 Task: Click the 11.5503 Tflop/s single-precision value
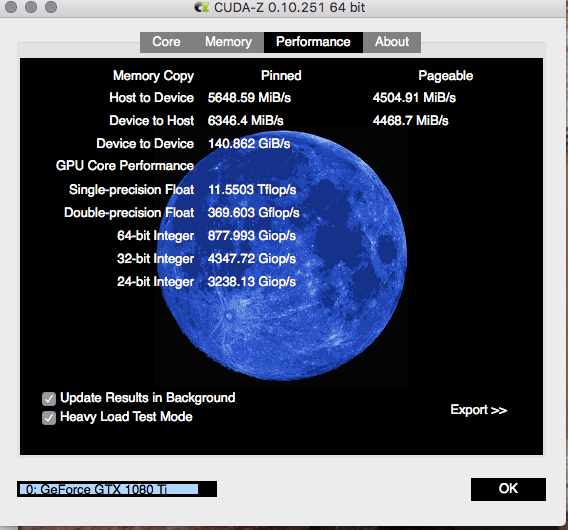coord(252,190)
